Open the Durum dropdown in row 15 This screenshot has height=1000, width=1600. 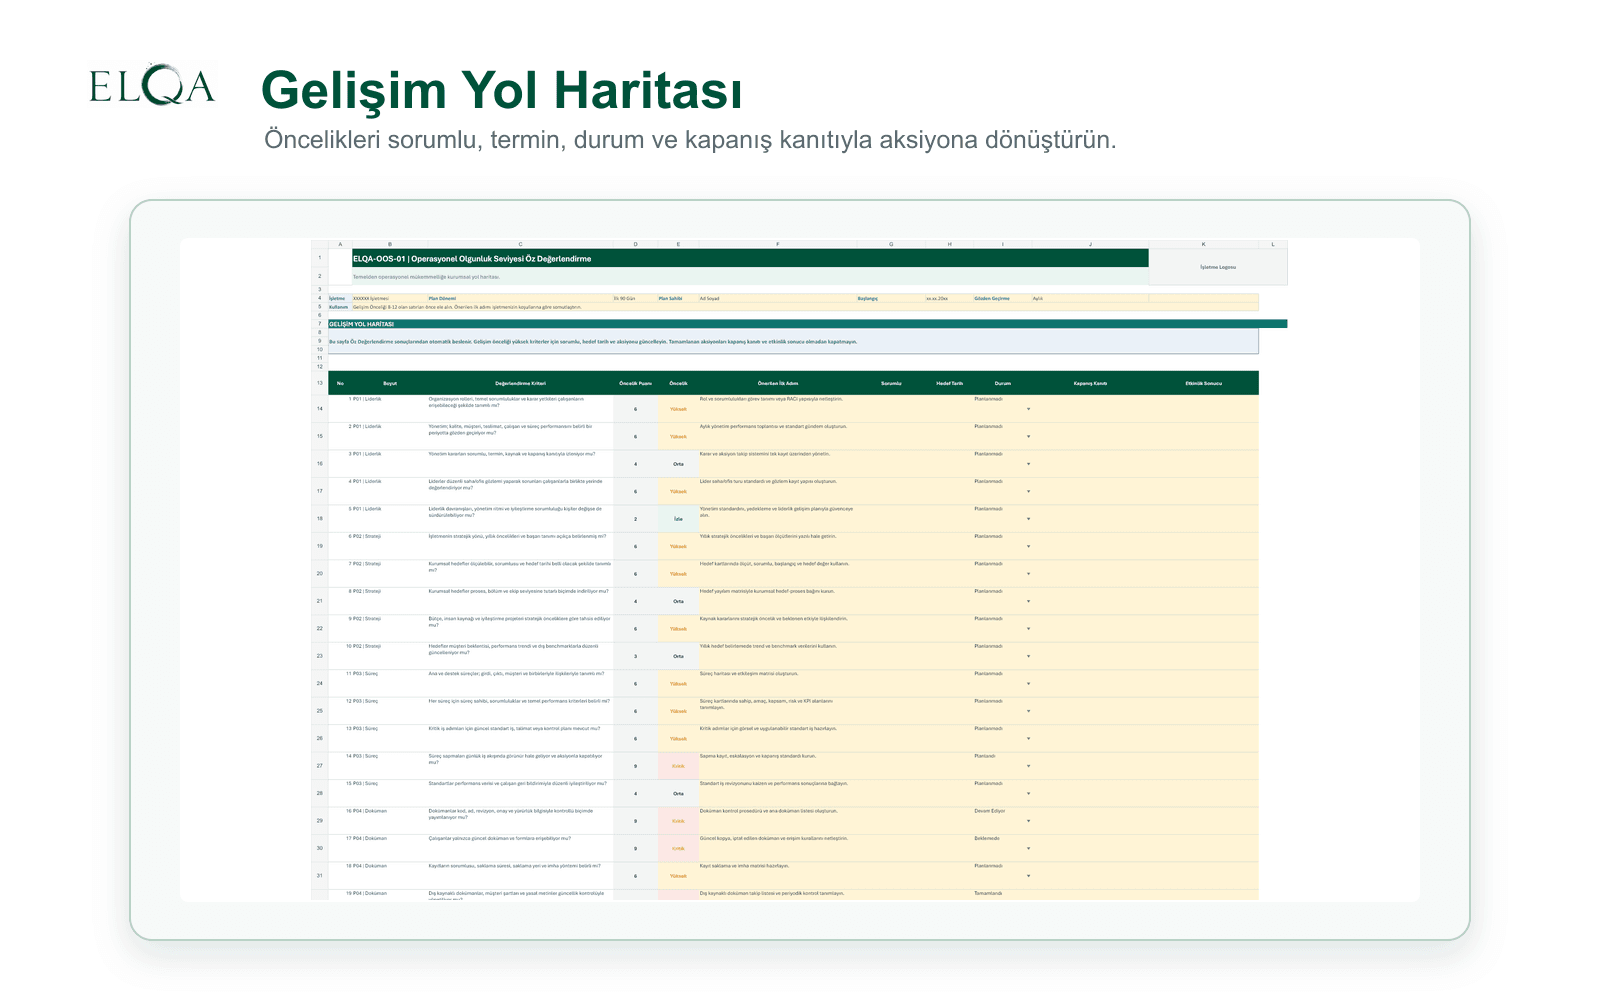coord(1028,436)
